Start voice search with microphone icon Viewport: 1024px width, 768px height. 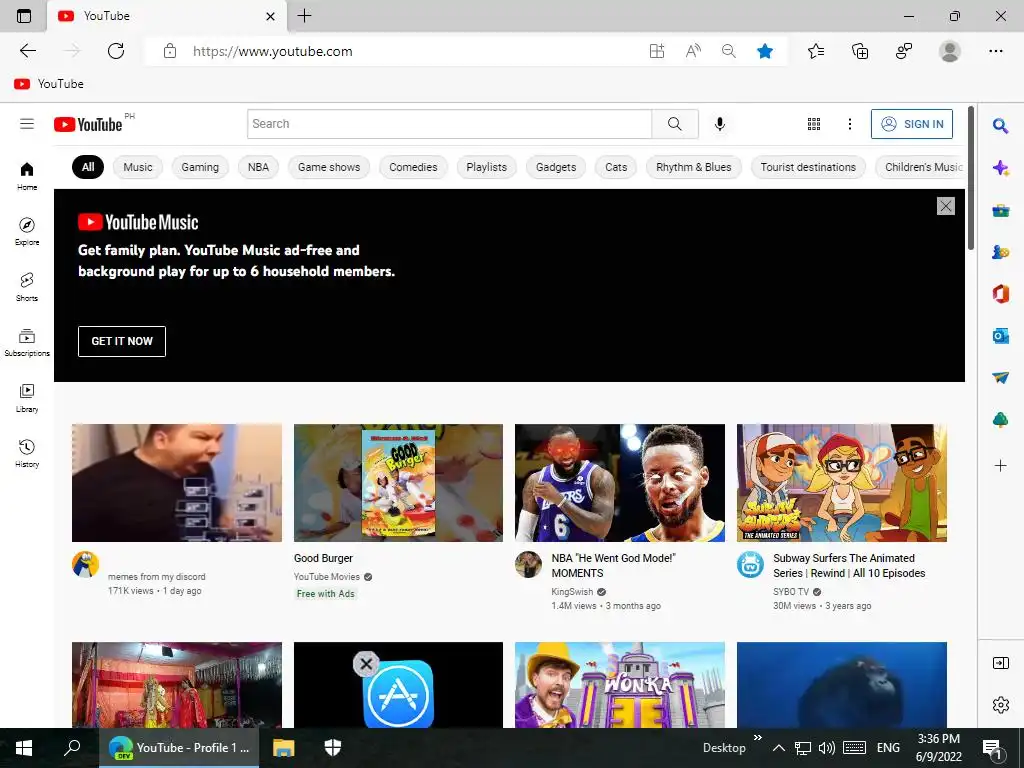click(x=719, y=124)
